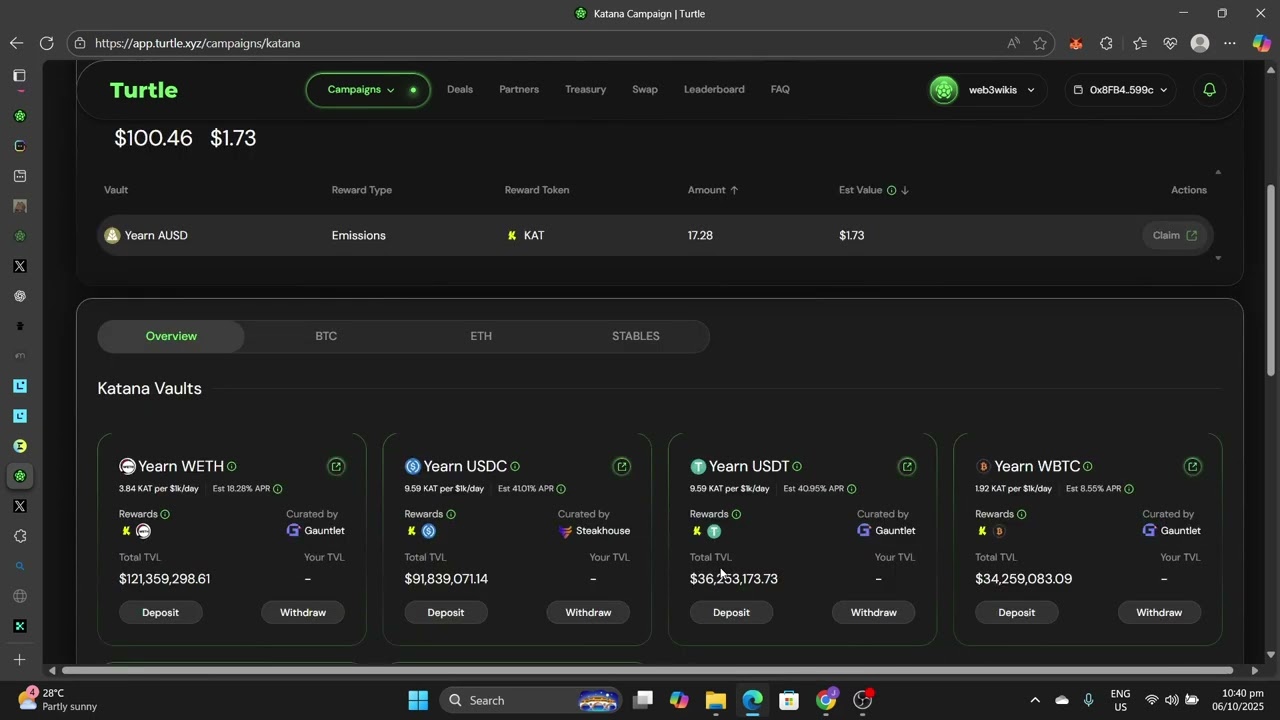Click plus icon at sidebar bottom

[19, 660]
